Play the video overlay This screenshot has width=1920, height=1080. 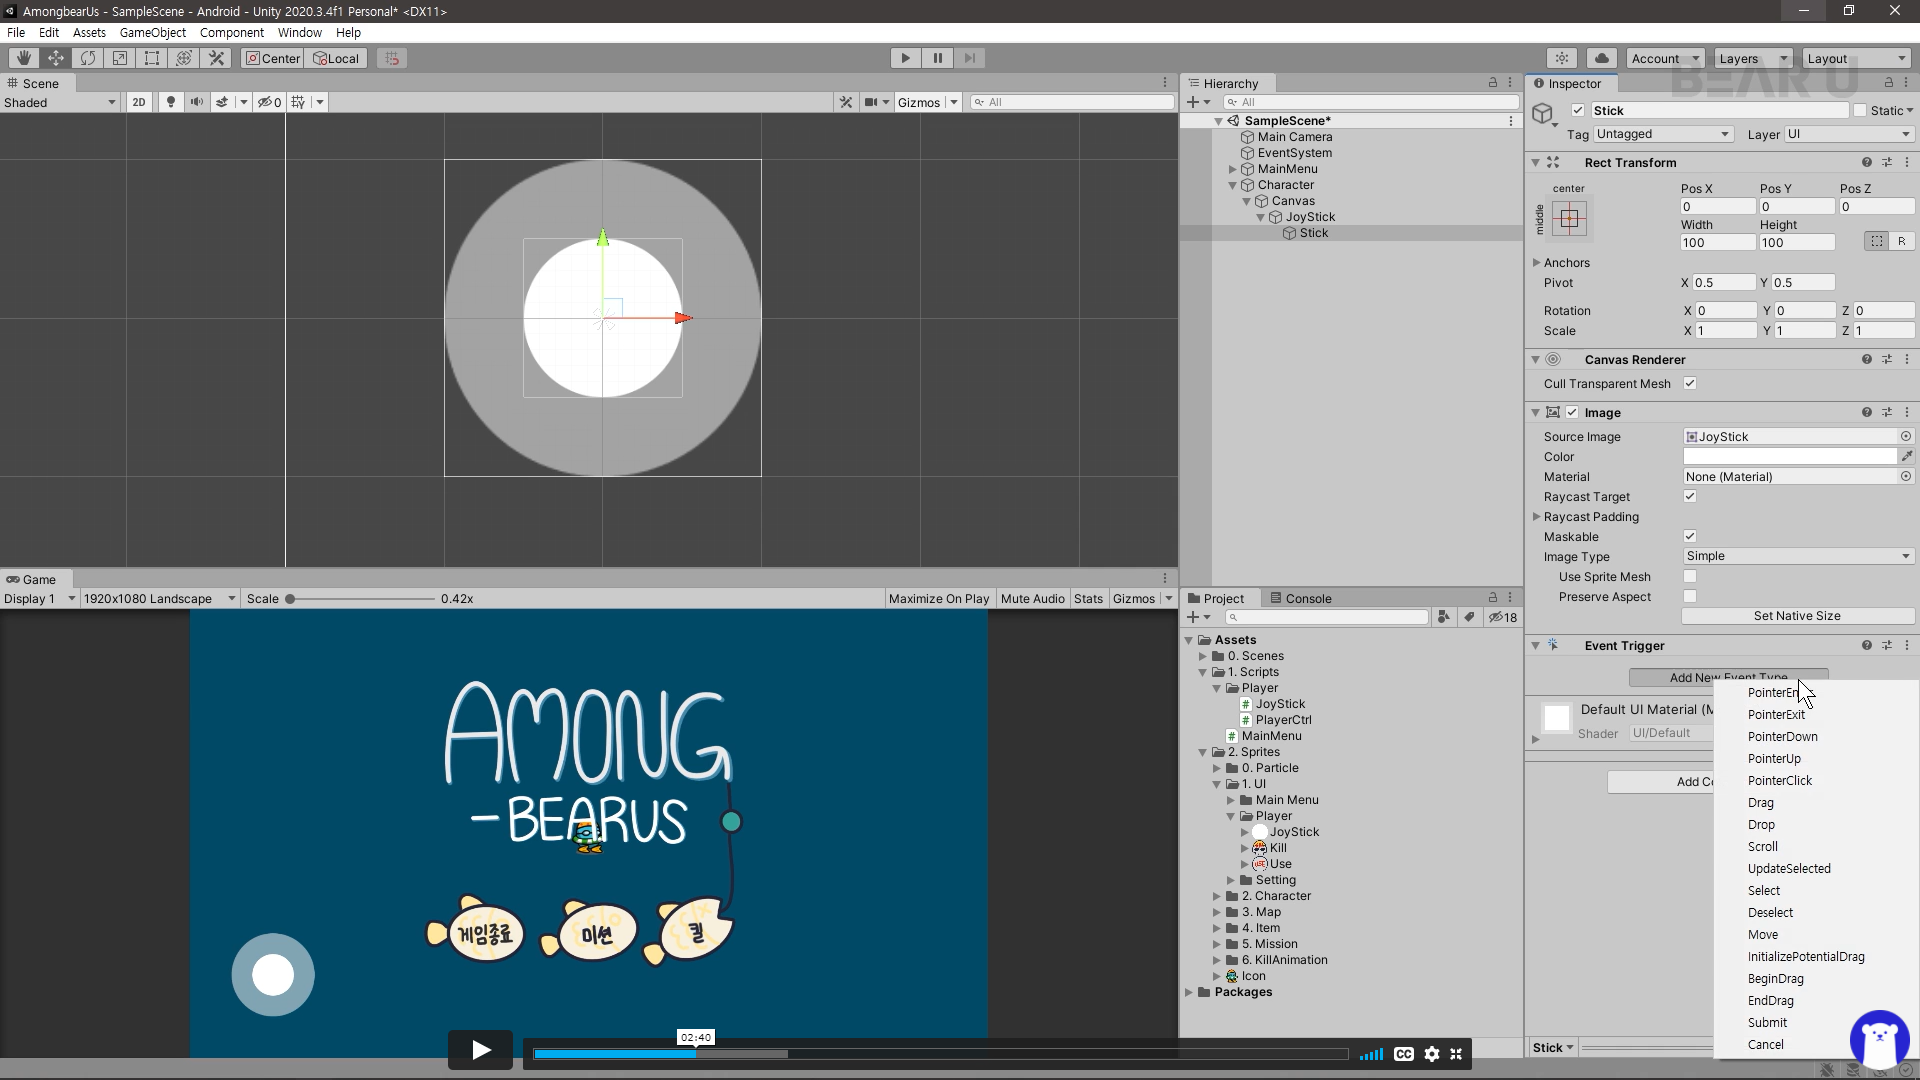480,1050
